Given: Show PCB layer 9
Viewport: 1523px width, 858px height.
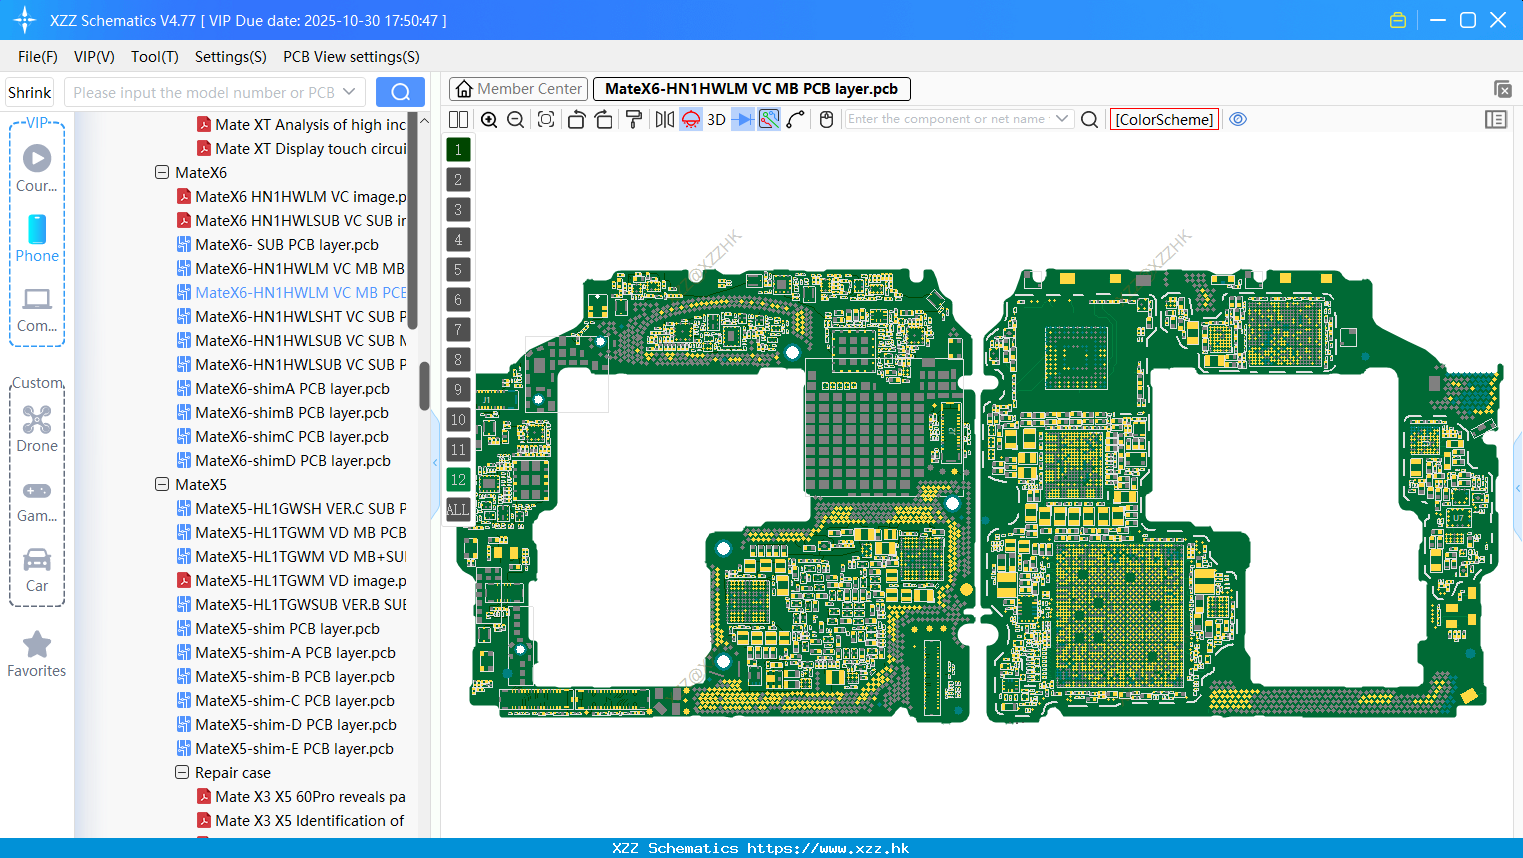Looking at the screenshot, I should coord(458,390).
